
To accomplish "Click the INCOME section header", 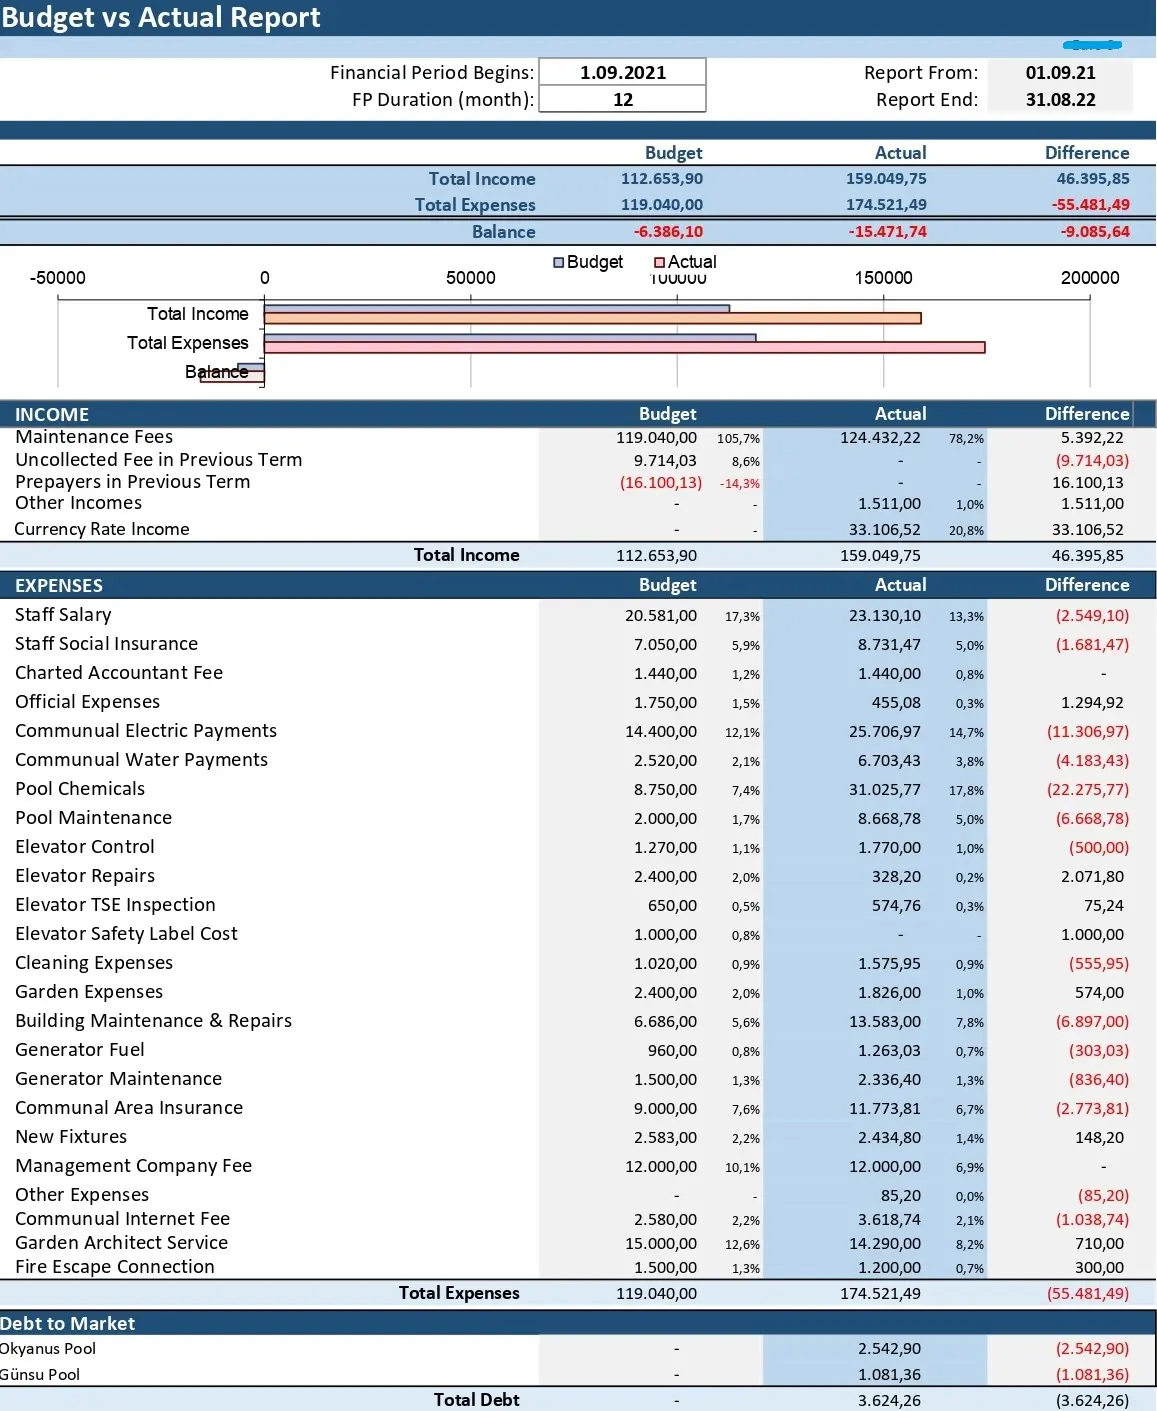I will click(x=52, y=414).
